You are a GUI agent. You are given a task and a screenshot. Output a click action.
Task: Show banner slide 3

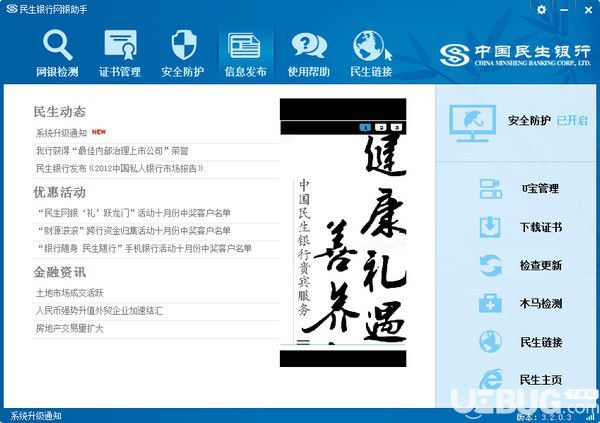tap(397, 127)
